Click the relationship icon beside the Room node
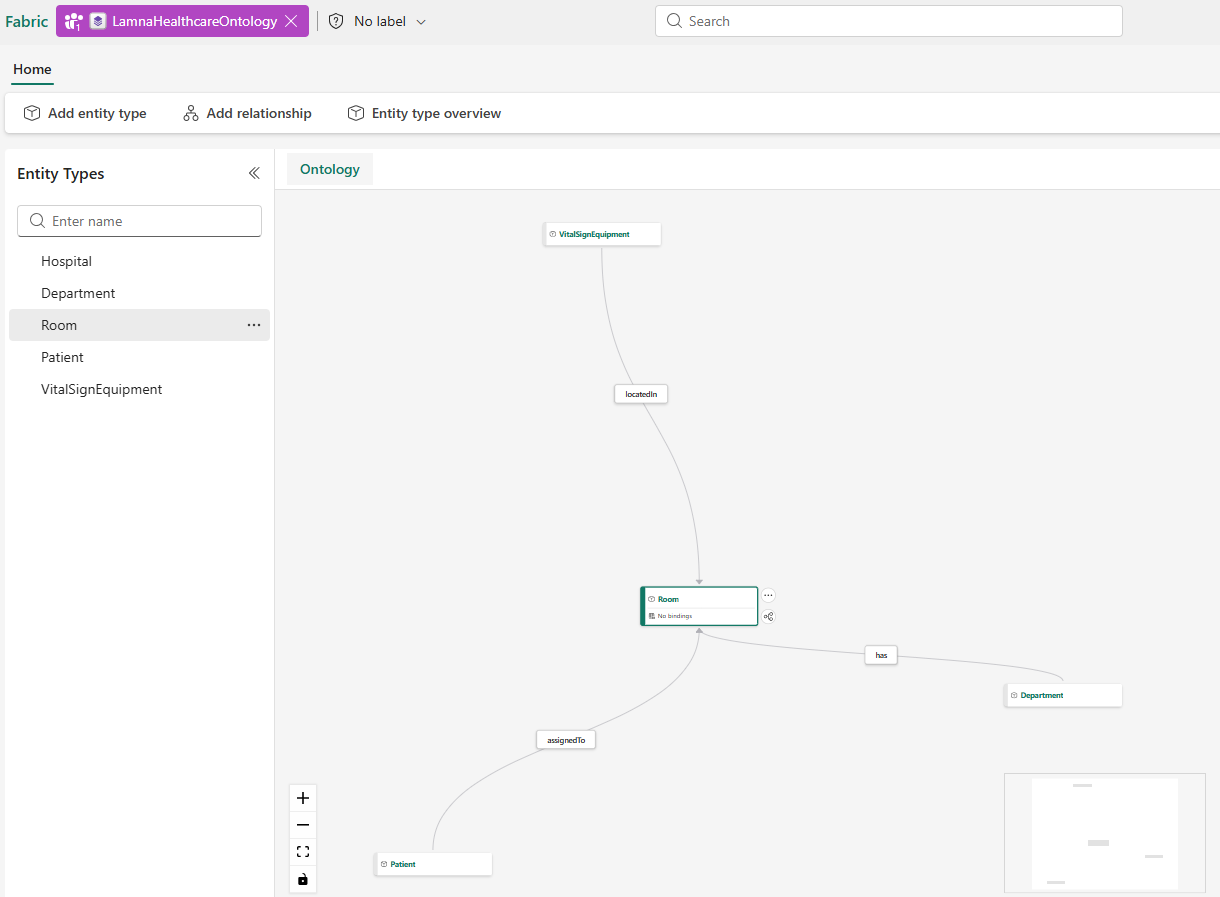The height and width of the screenshot is (897, 1220). 768,617
